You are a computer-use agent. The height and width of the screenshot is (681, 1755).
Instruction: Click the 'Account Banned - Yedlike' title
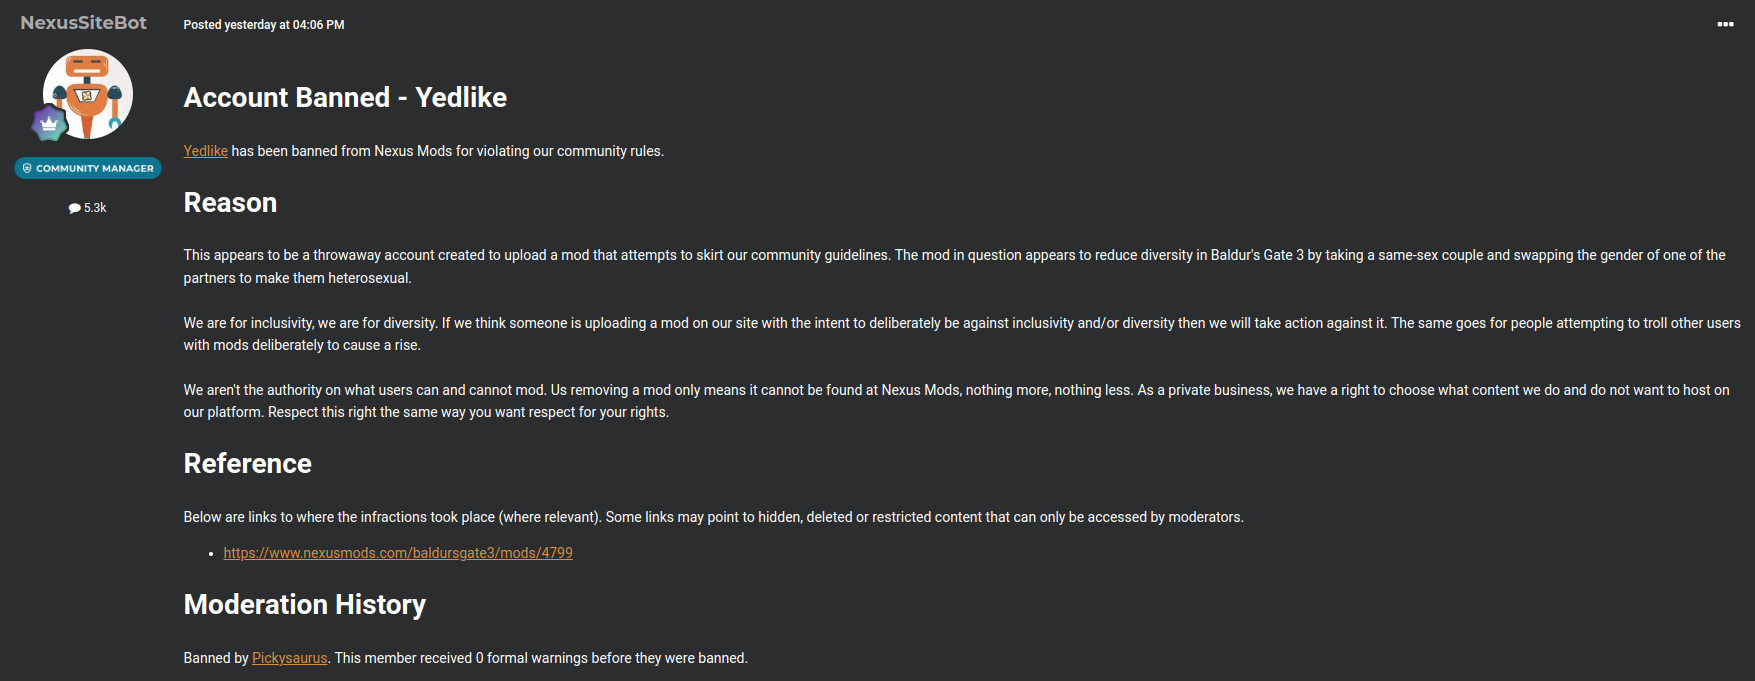click(345, 97)
